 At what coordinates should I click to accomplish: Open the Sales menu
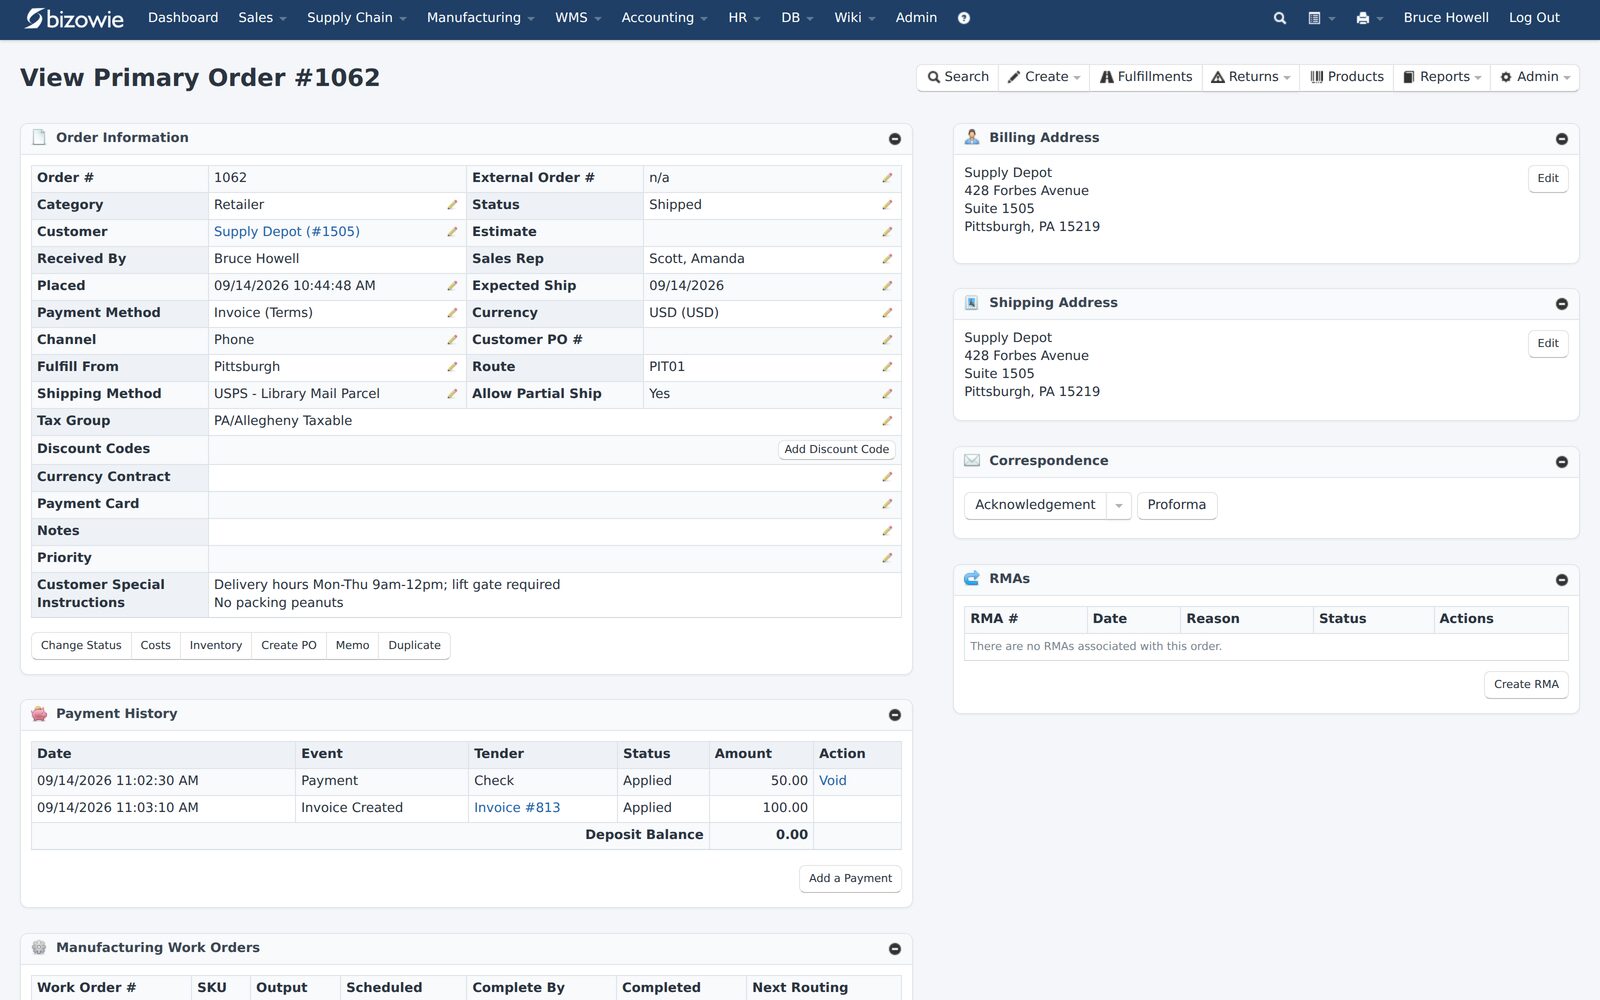coord(262,18)
